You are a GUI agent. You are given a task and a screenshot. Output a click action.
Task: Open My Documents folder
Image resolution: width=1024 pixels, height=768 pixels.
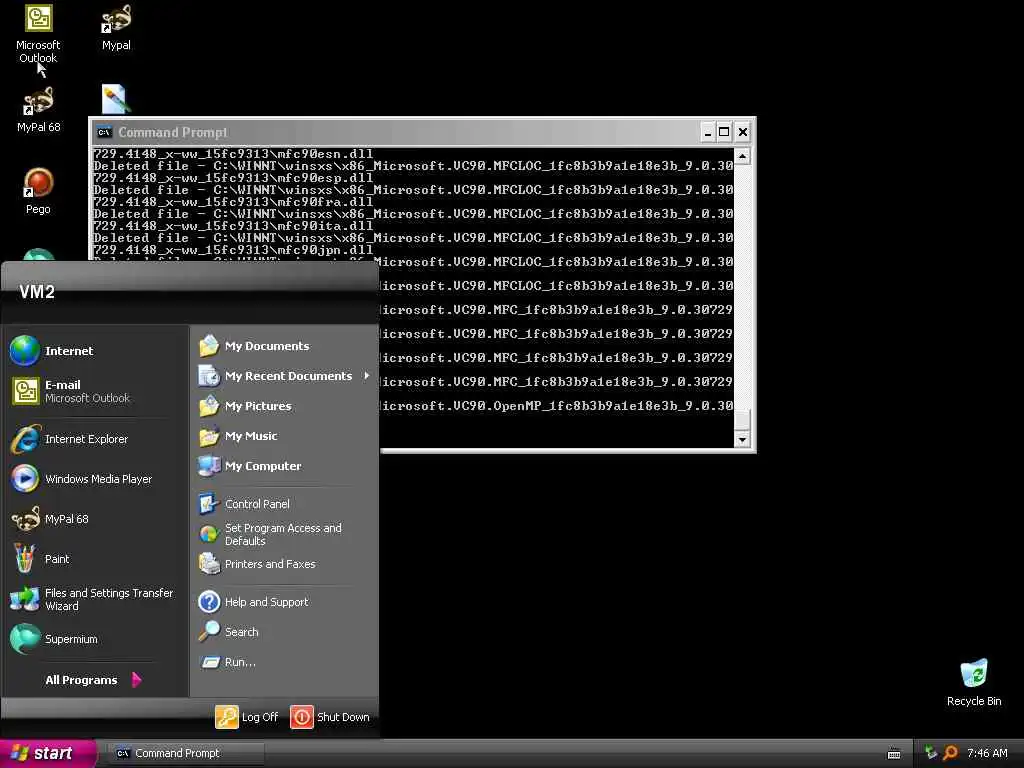[x=285, y=346]
